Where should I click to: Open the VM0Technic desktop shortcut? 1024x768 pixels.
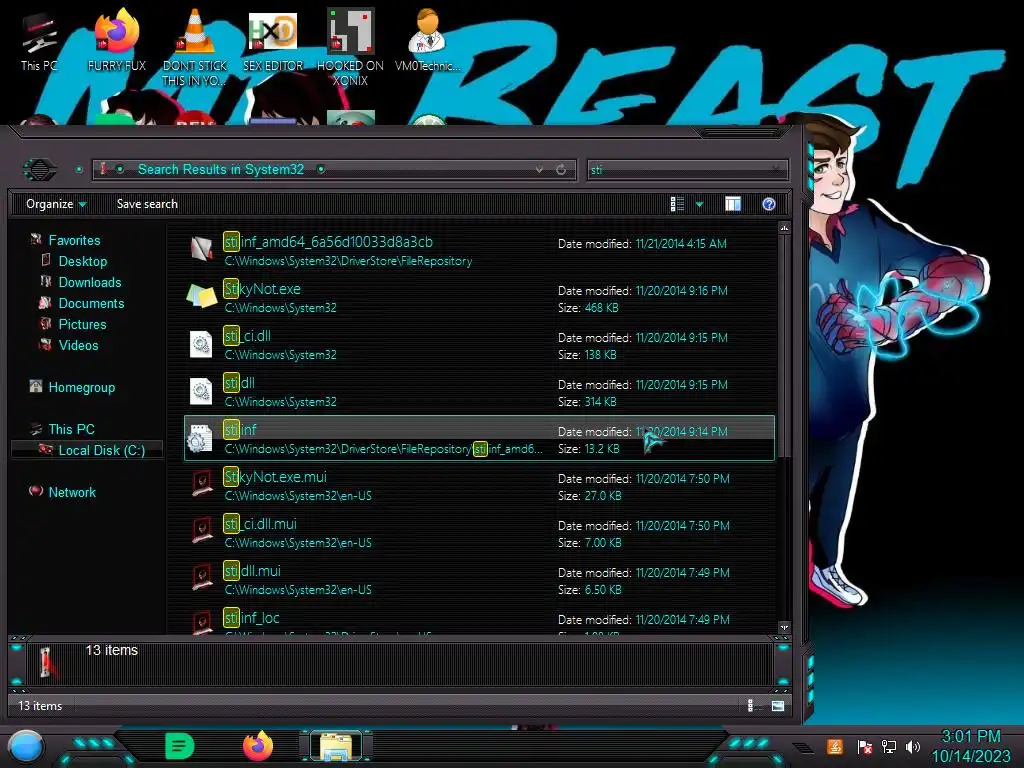click(x=427, y=41)
